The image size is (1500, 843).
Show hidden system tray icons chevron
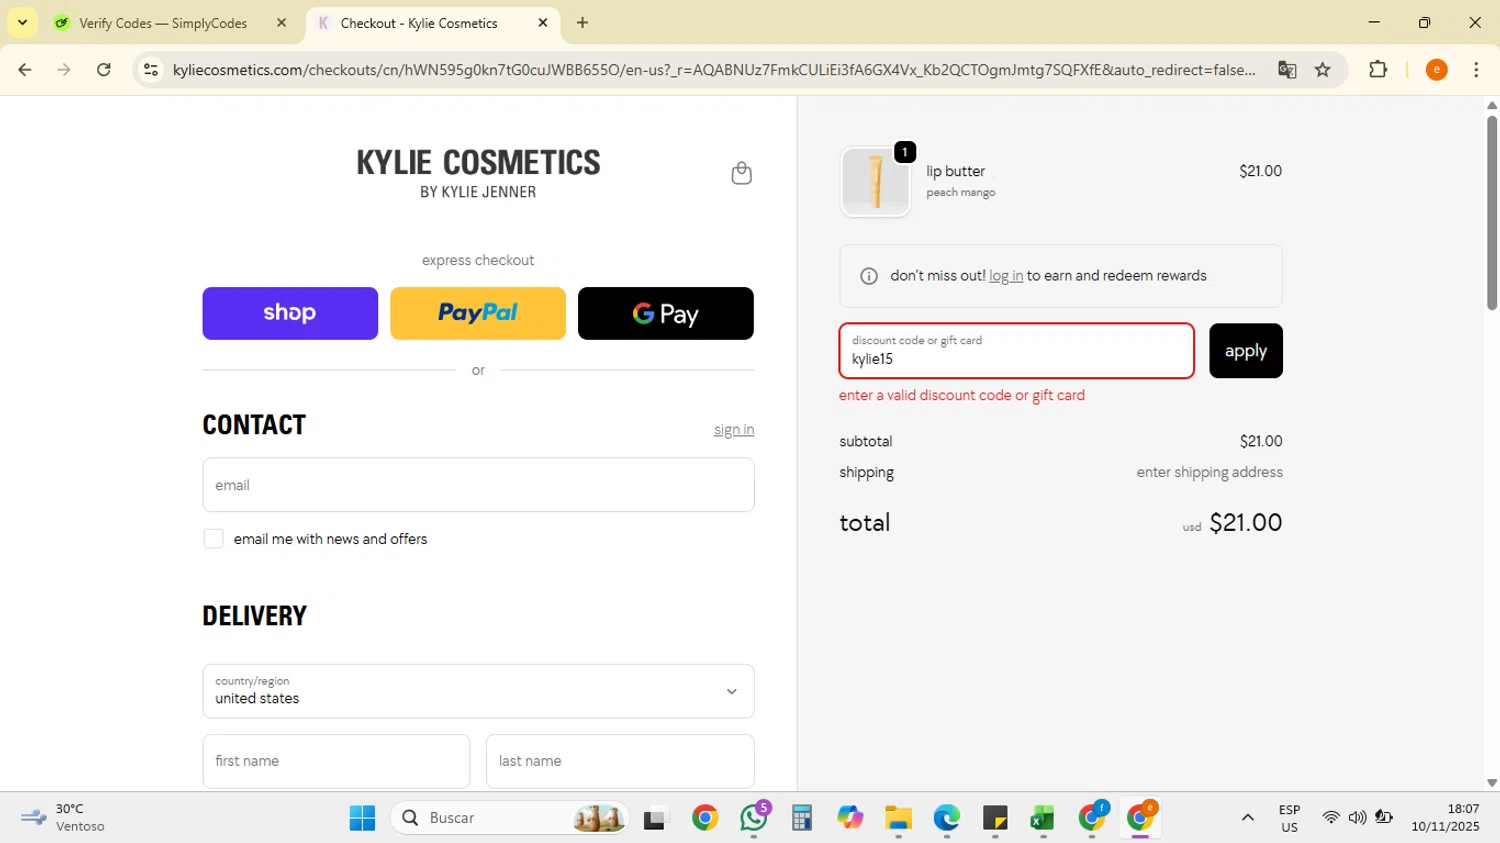(x=1247, y=818)
